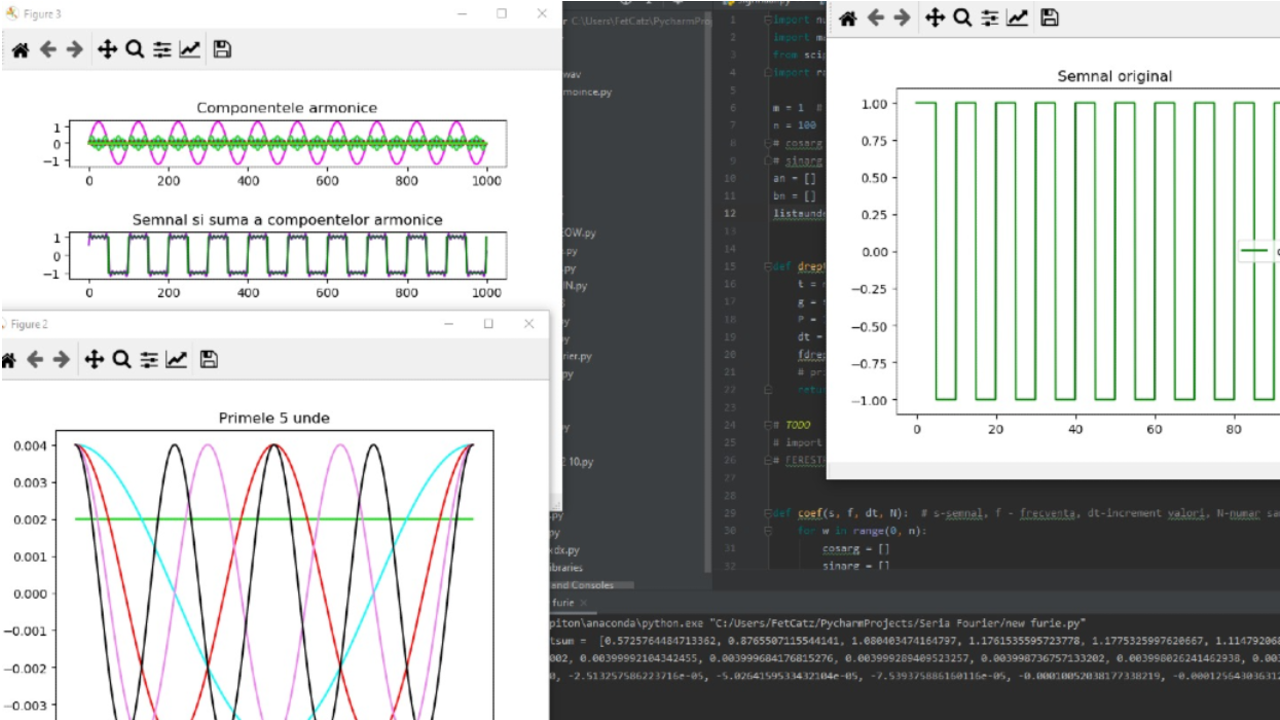Viewport: 1280px width, 720px height.
Task: Collapse the TODO comment block at line 24
Action: pos(766,424)
